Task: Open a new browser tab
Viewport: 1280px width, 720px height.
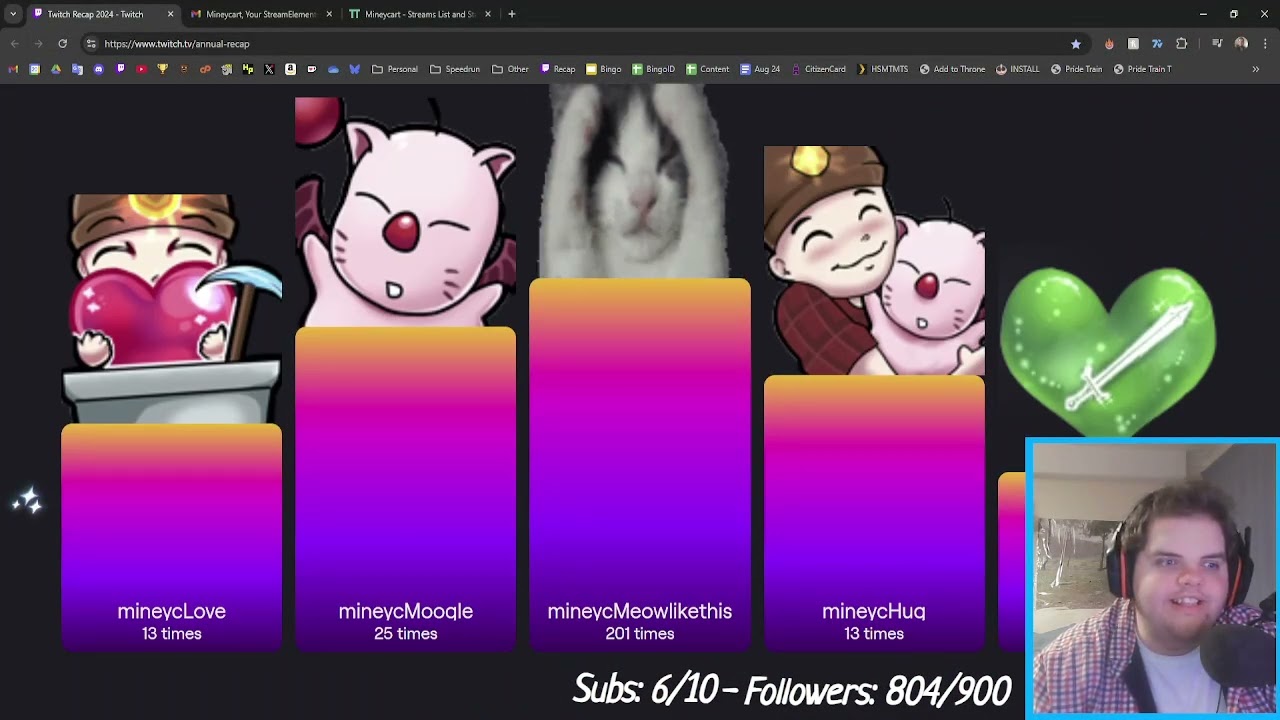Action: click(x=512, y=14)
